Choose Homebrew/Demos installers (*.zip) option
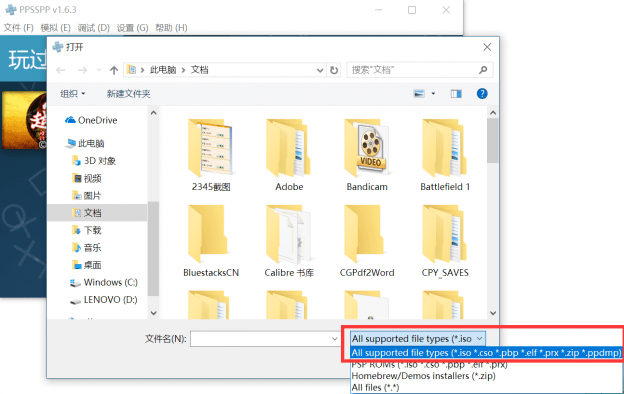This screenshot has height=394, width=624. pyautogui.click(x=424, y=376)
